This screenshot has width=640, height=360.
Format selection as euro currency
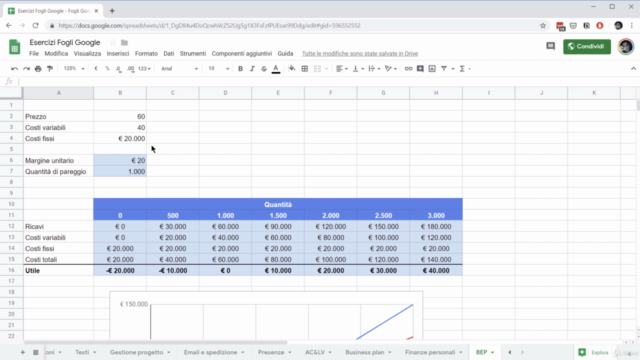[x=96, y=69]
